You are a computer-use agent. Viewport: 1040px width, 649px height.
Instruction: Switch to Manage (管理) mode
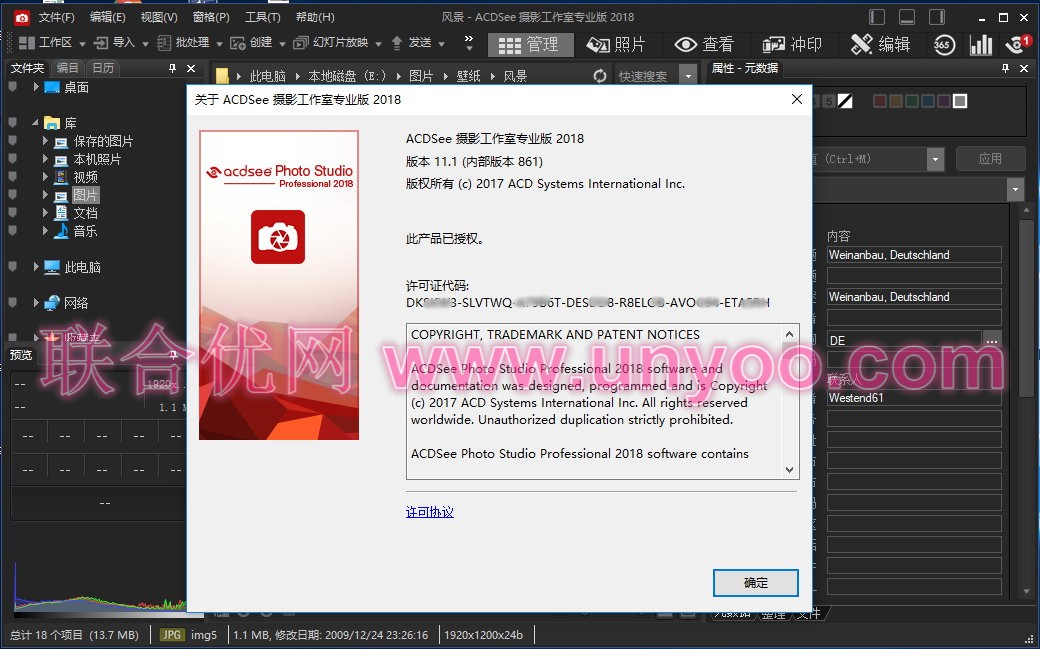click(529, 44)
